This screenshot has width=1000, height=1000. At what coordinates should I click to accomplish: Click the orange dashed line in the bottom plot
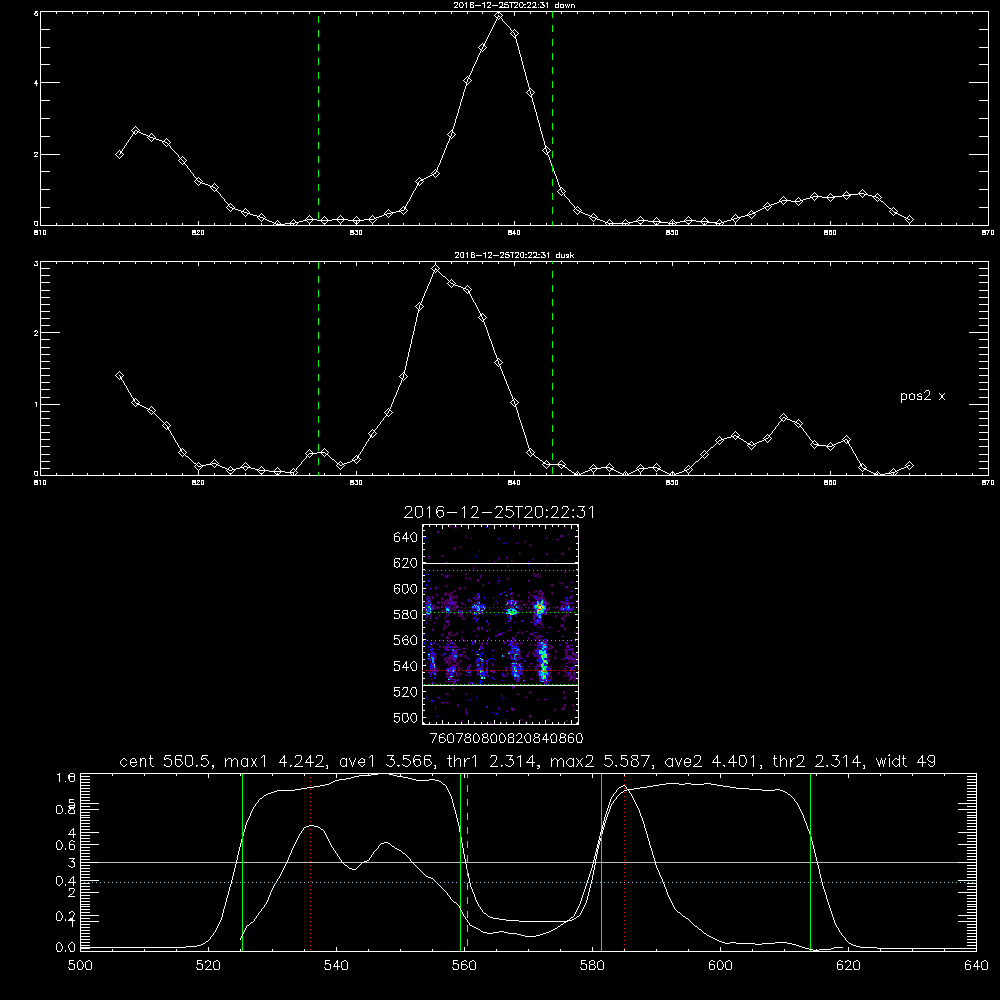[x=467, y=862]
